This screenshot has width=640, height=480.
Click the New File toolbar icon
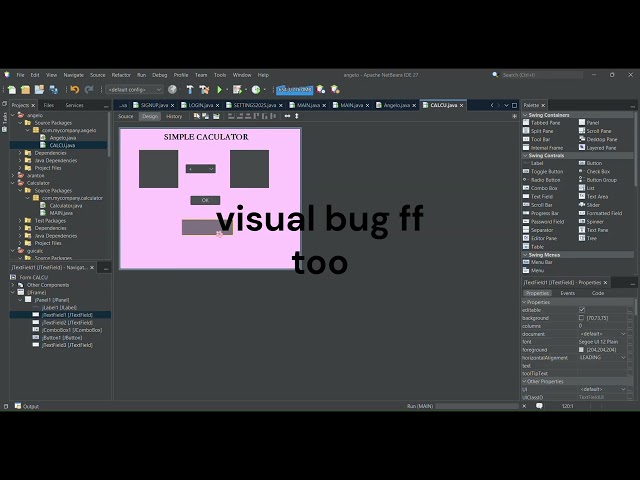coord(12,89)
